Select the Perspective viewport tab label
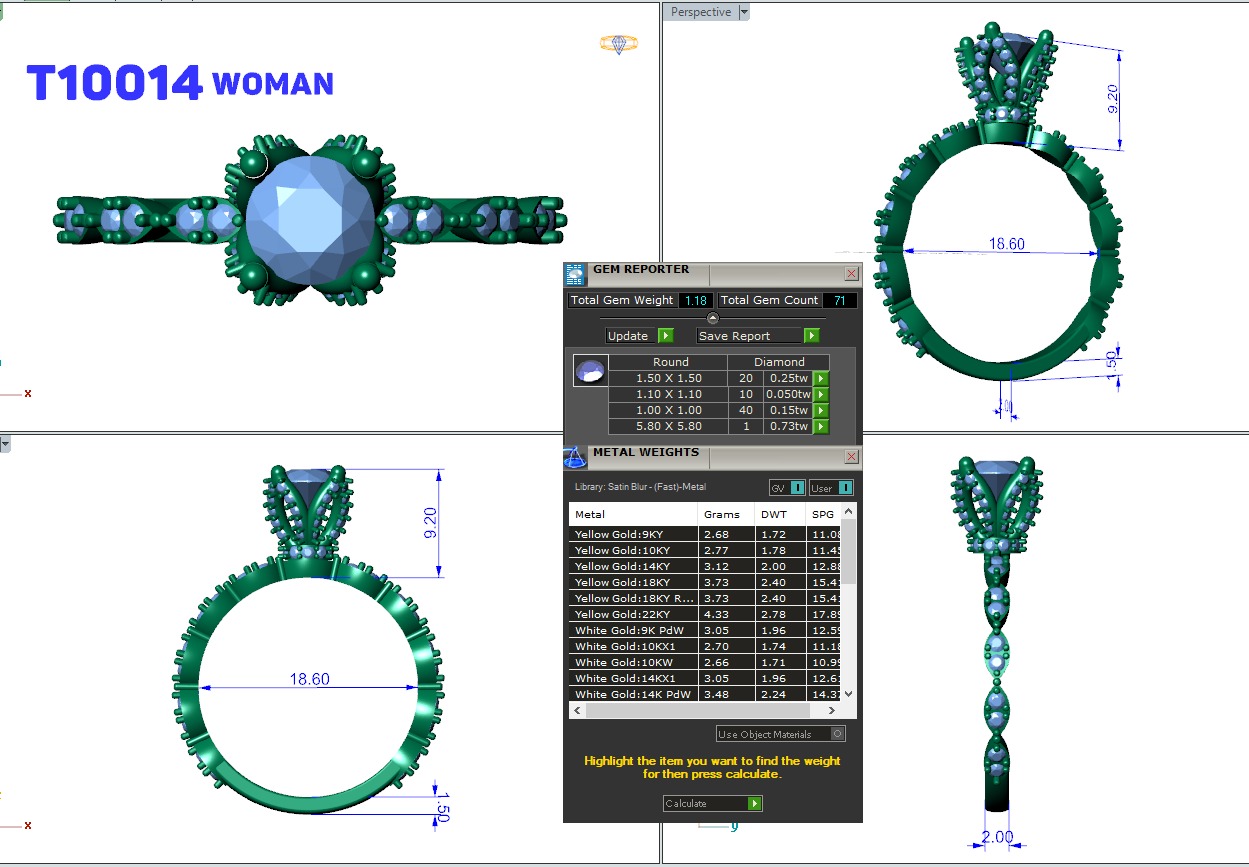 pyautogui.click(x=700, y=12)
